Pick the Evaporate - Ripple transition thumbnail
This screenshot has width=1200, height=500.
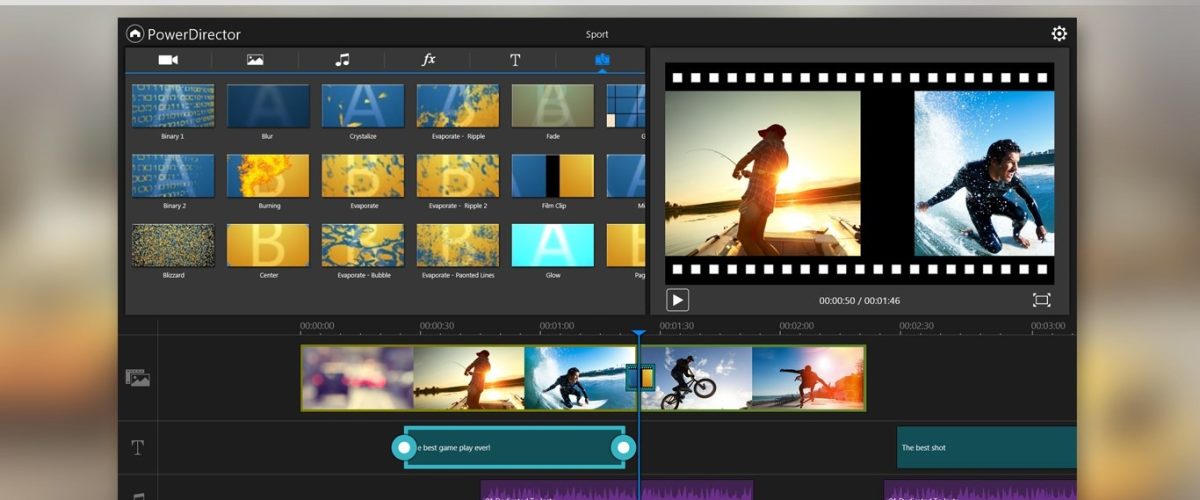pyautogui.click(x=458, y=106)
